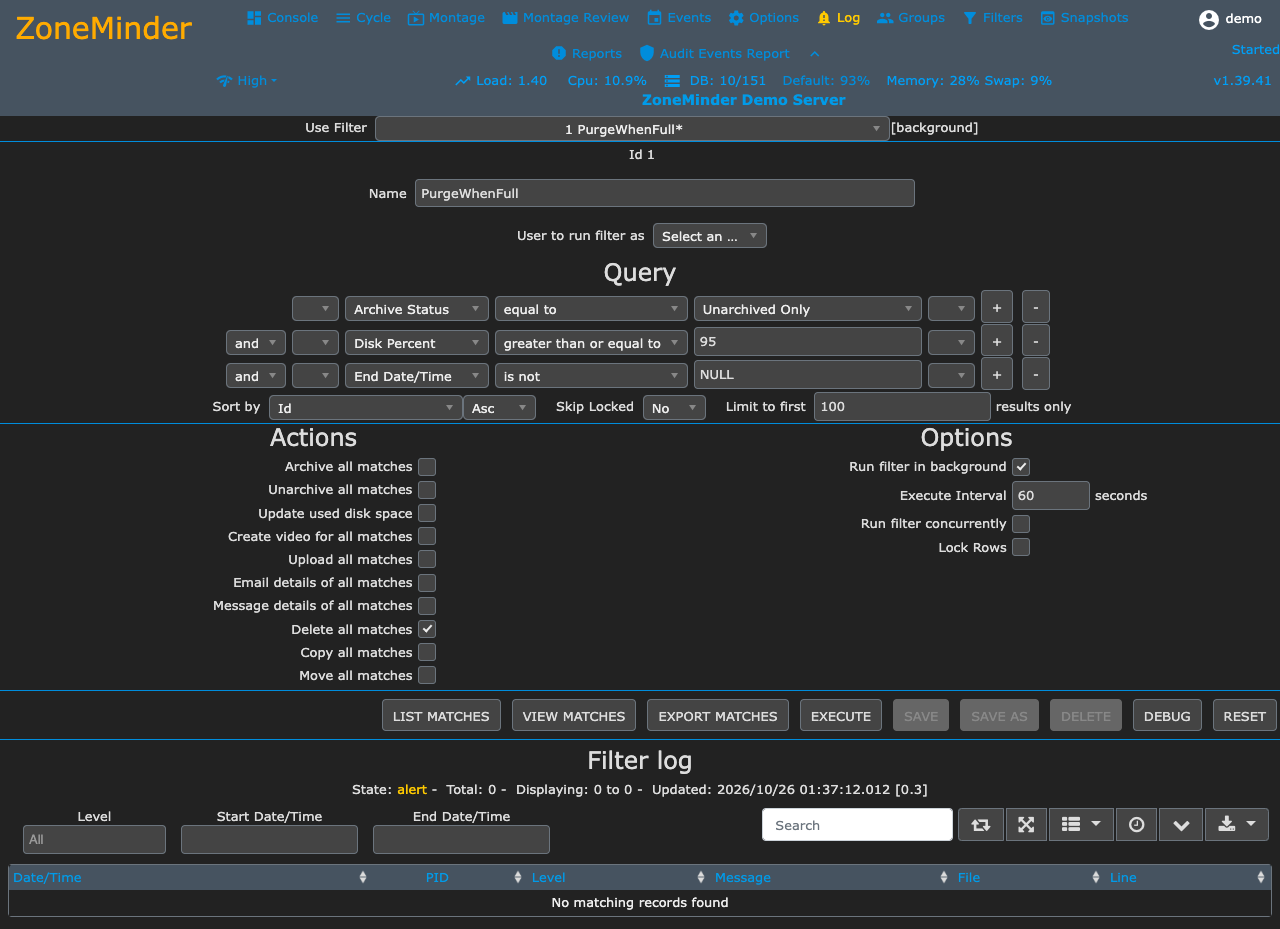Click the Filters funnel icon

point(970,18)
